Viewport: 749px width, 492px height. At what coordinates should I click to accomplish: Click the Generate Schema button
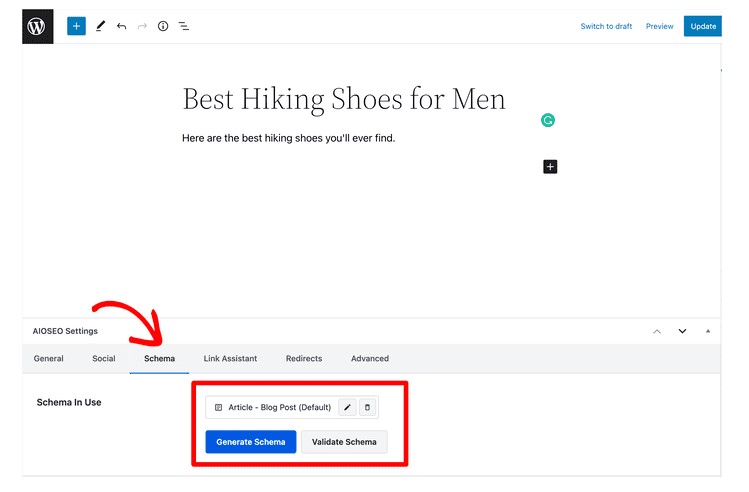click(251, 442)
